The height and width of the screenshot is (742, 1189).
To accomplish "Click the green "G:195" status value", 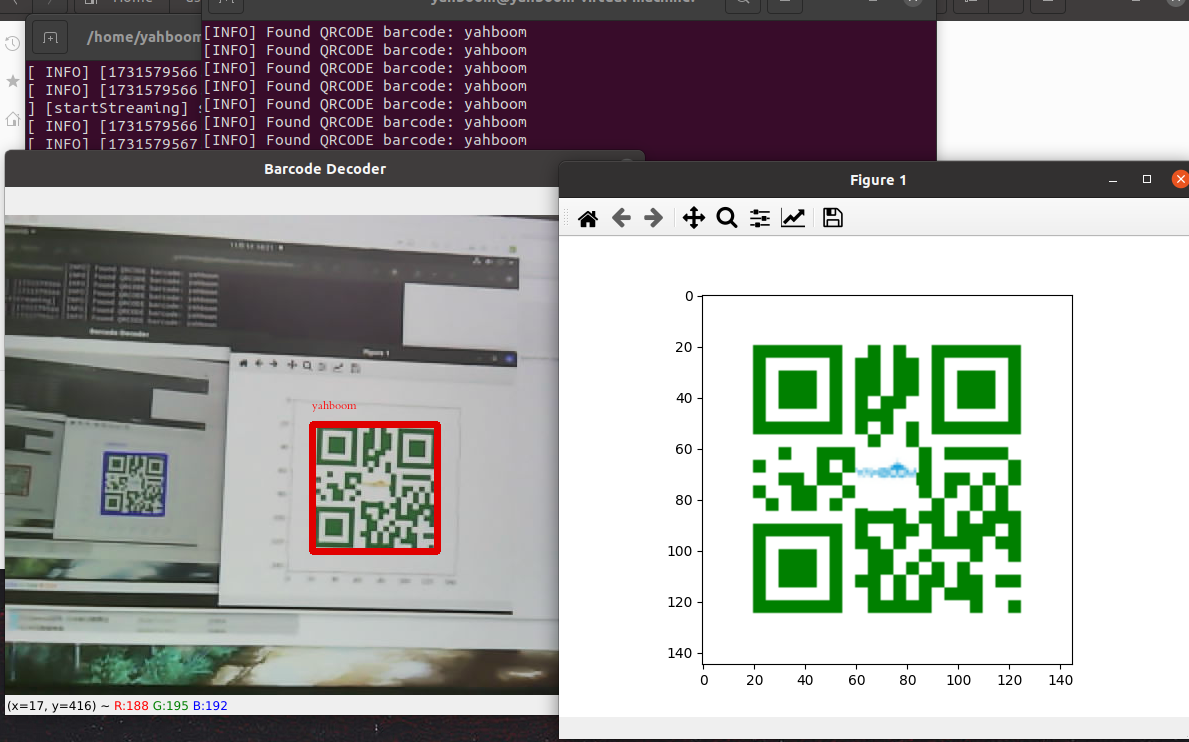I will [171, 706].
